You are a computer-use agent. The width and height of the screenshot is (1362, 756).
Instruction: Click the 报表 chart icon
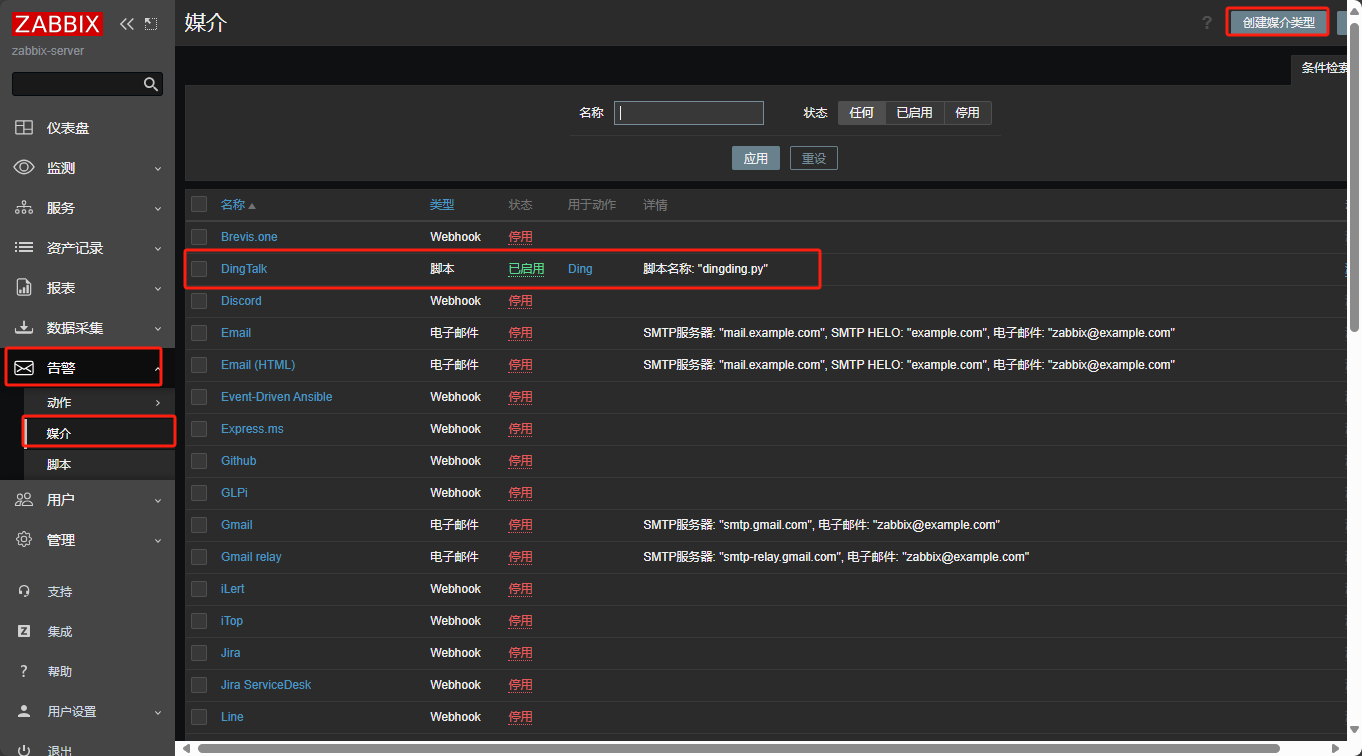pyautogui.click(x=24, y=288)
